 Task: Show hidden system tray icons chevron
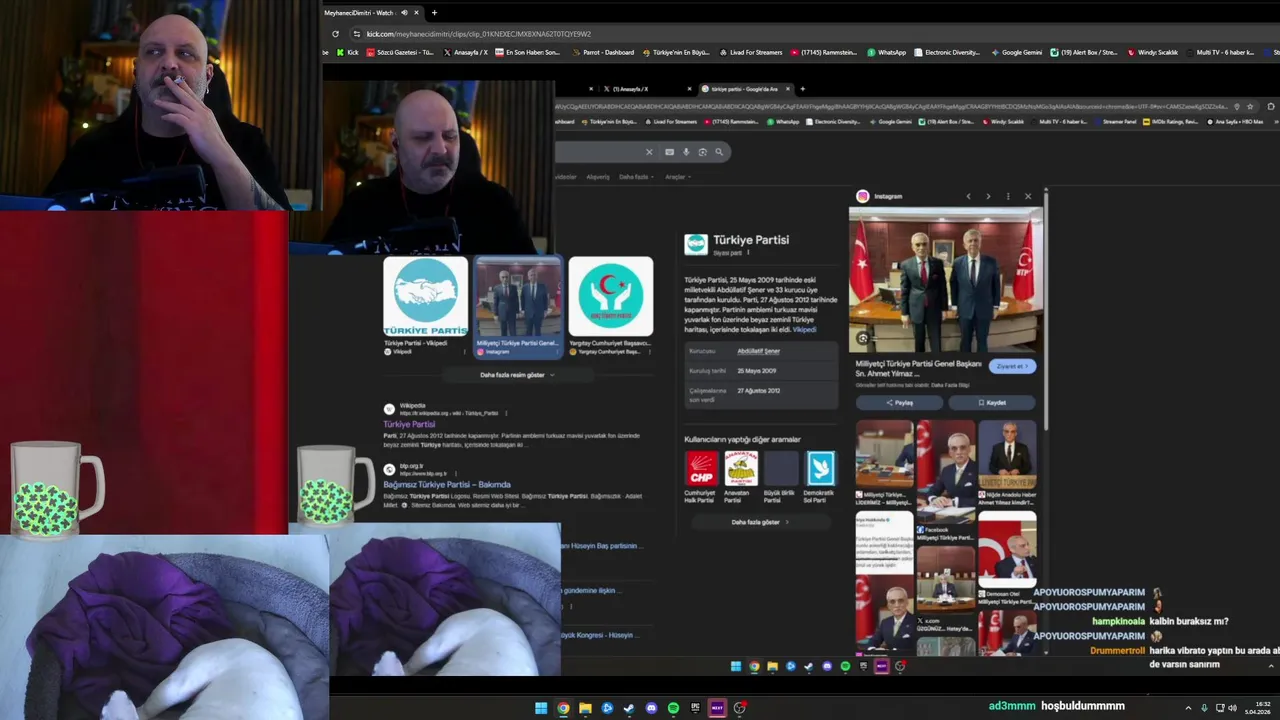point(1188,708)
